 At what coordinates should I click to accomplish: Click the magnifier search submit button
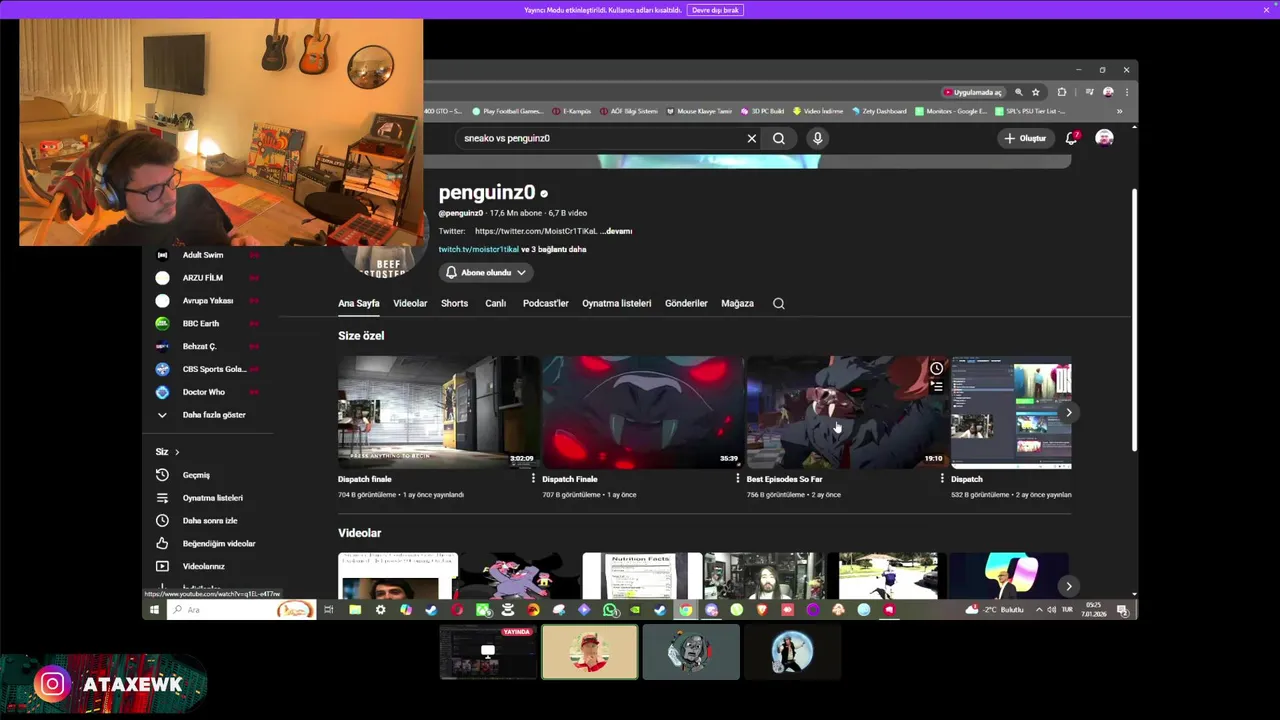(779, 138)
